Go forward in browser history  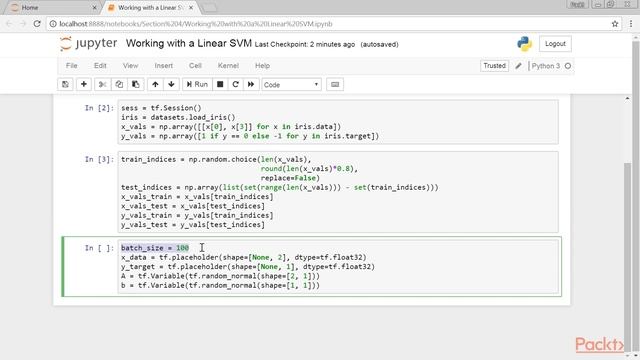[x=23, y=24]
